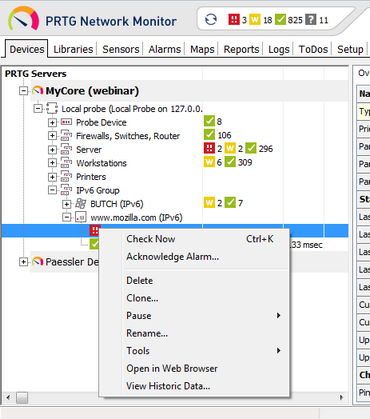Click the Firewalls, Switches, Router group icon
The height and width of the screenshot is (419, 370).
pyautogui.click(x=66, y=136)
